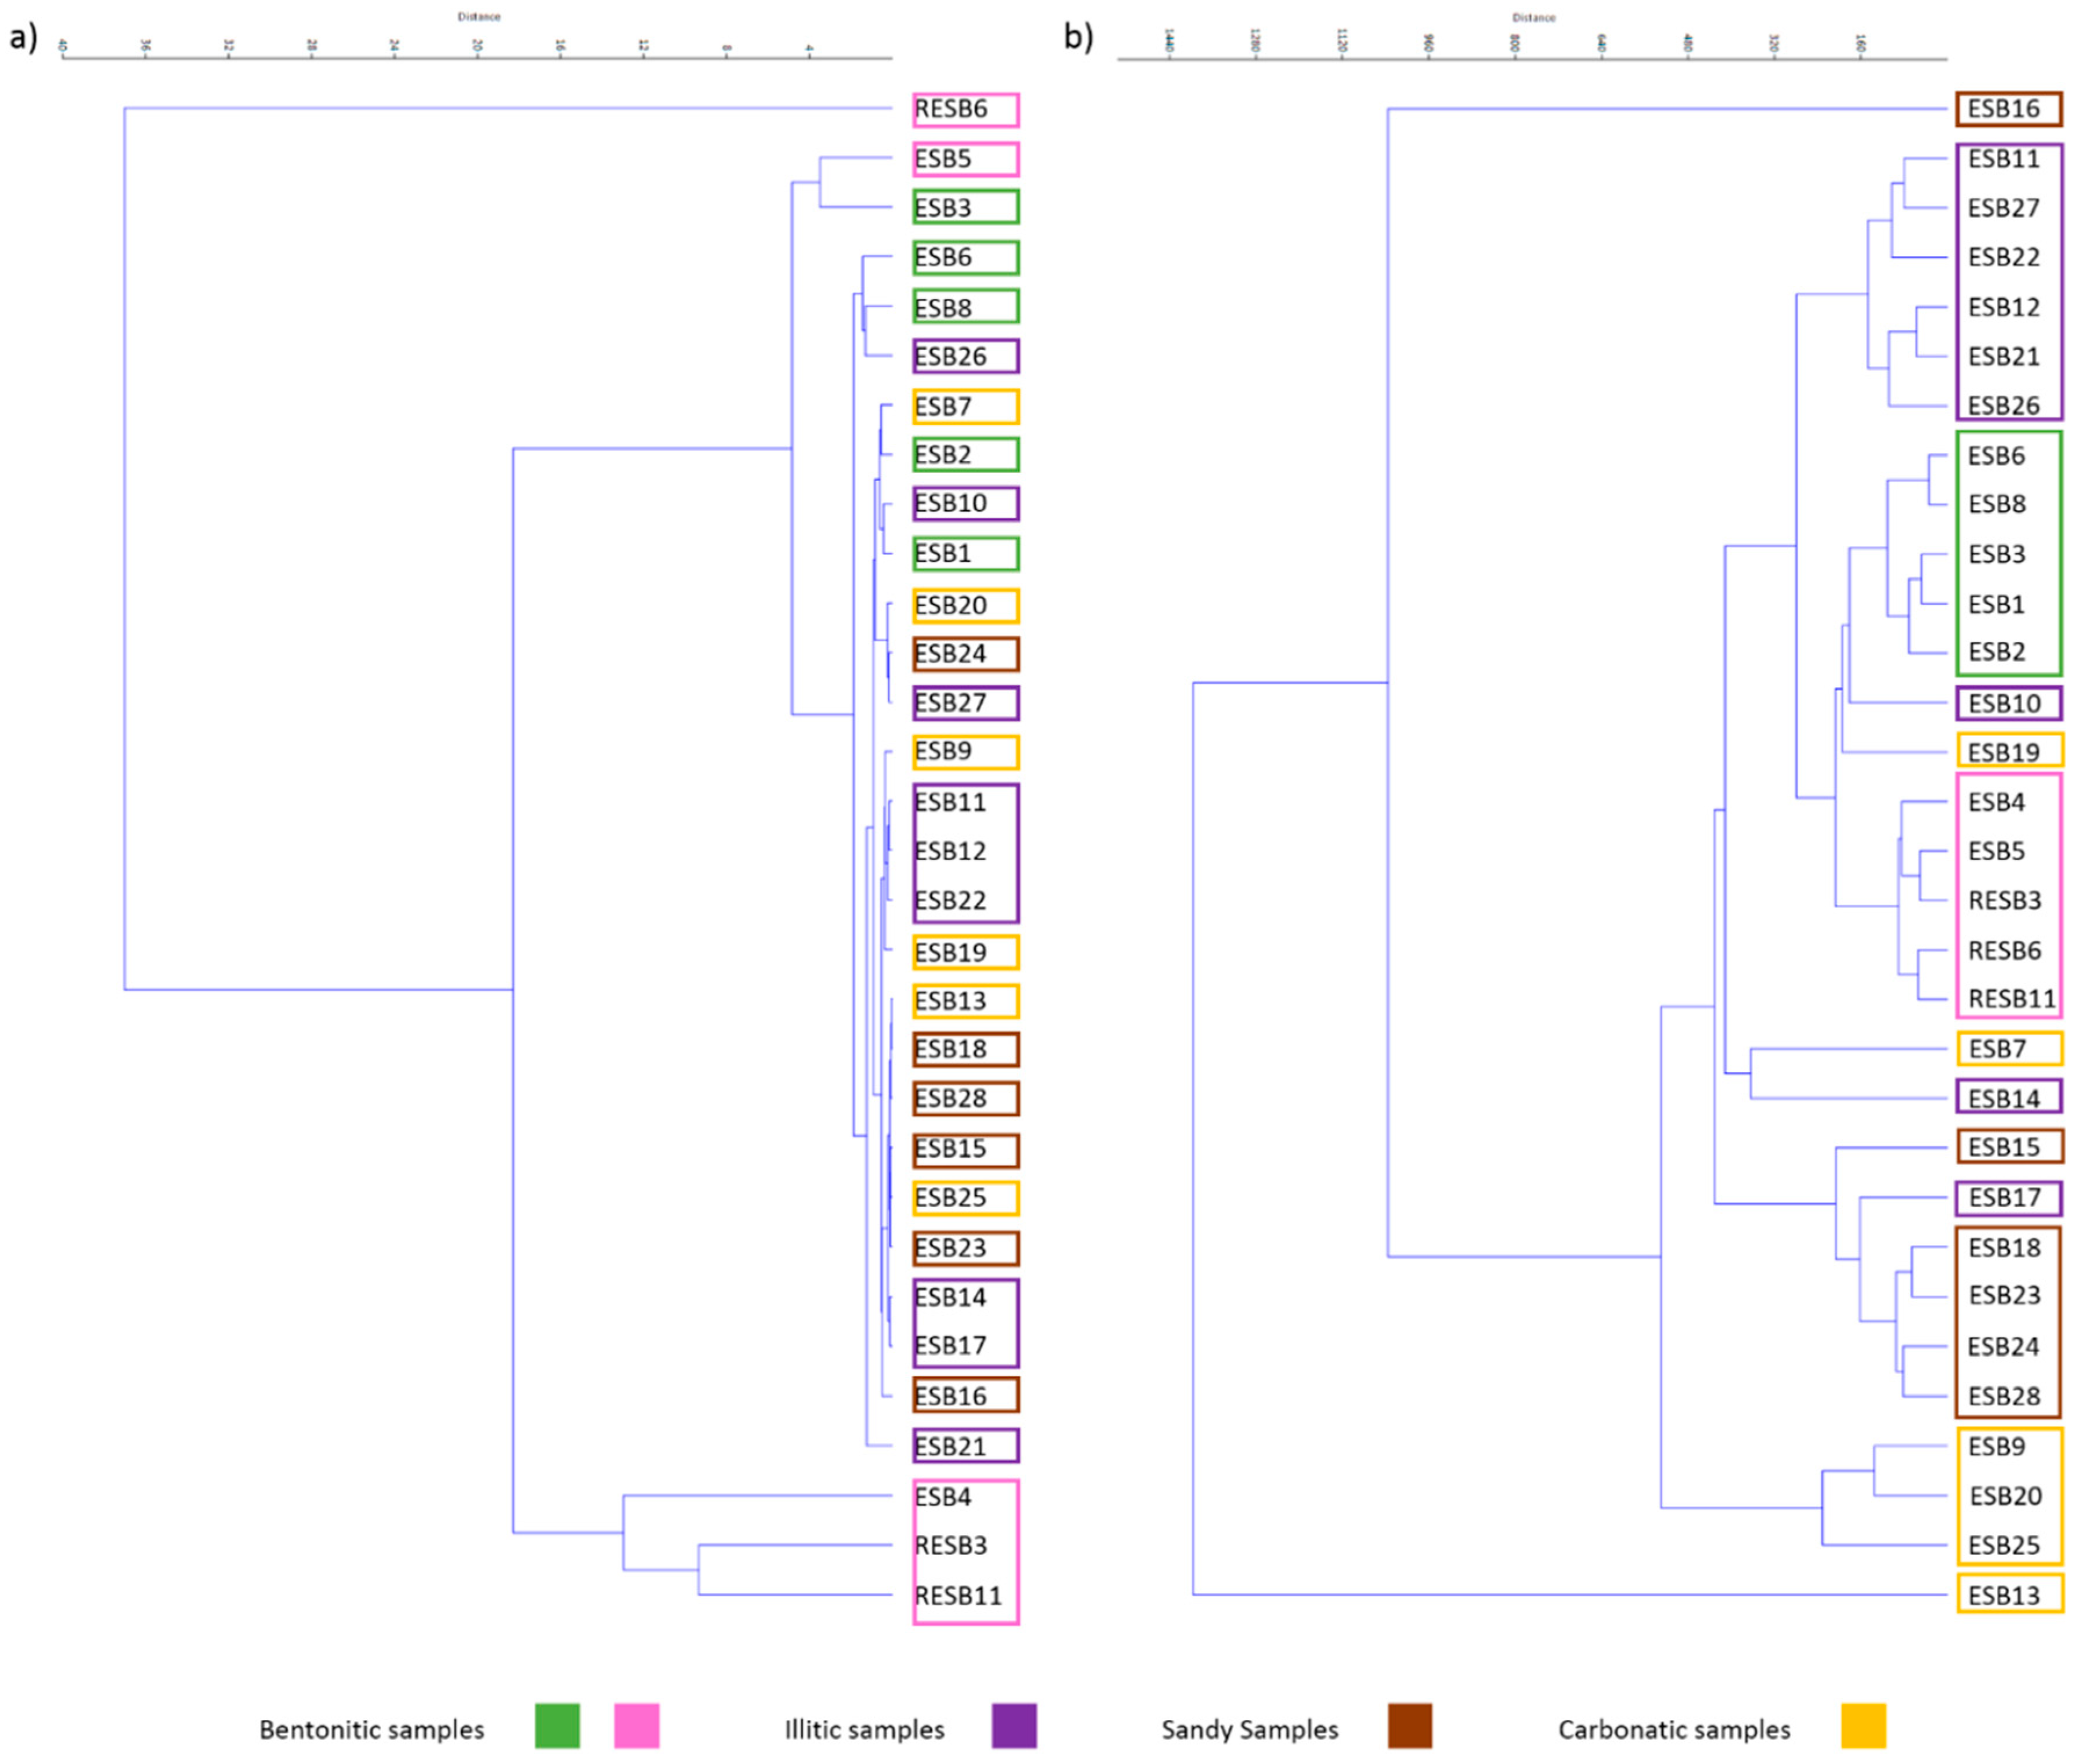Screen dimensions: 2080x1764
Task: Click ESB13 label in panel a
Action: coord(950,1001)
